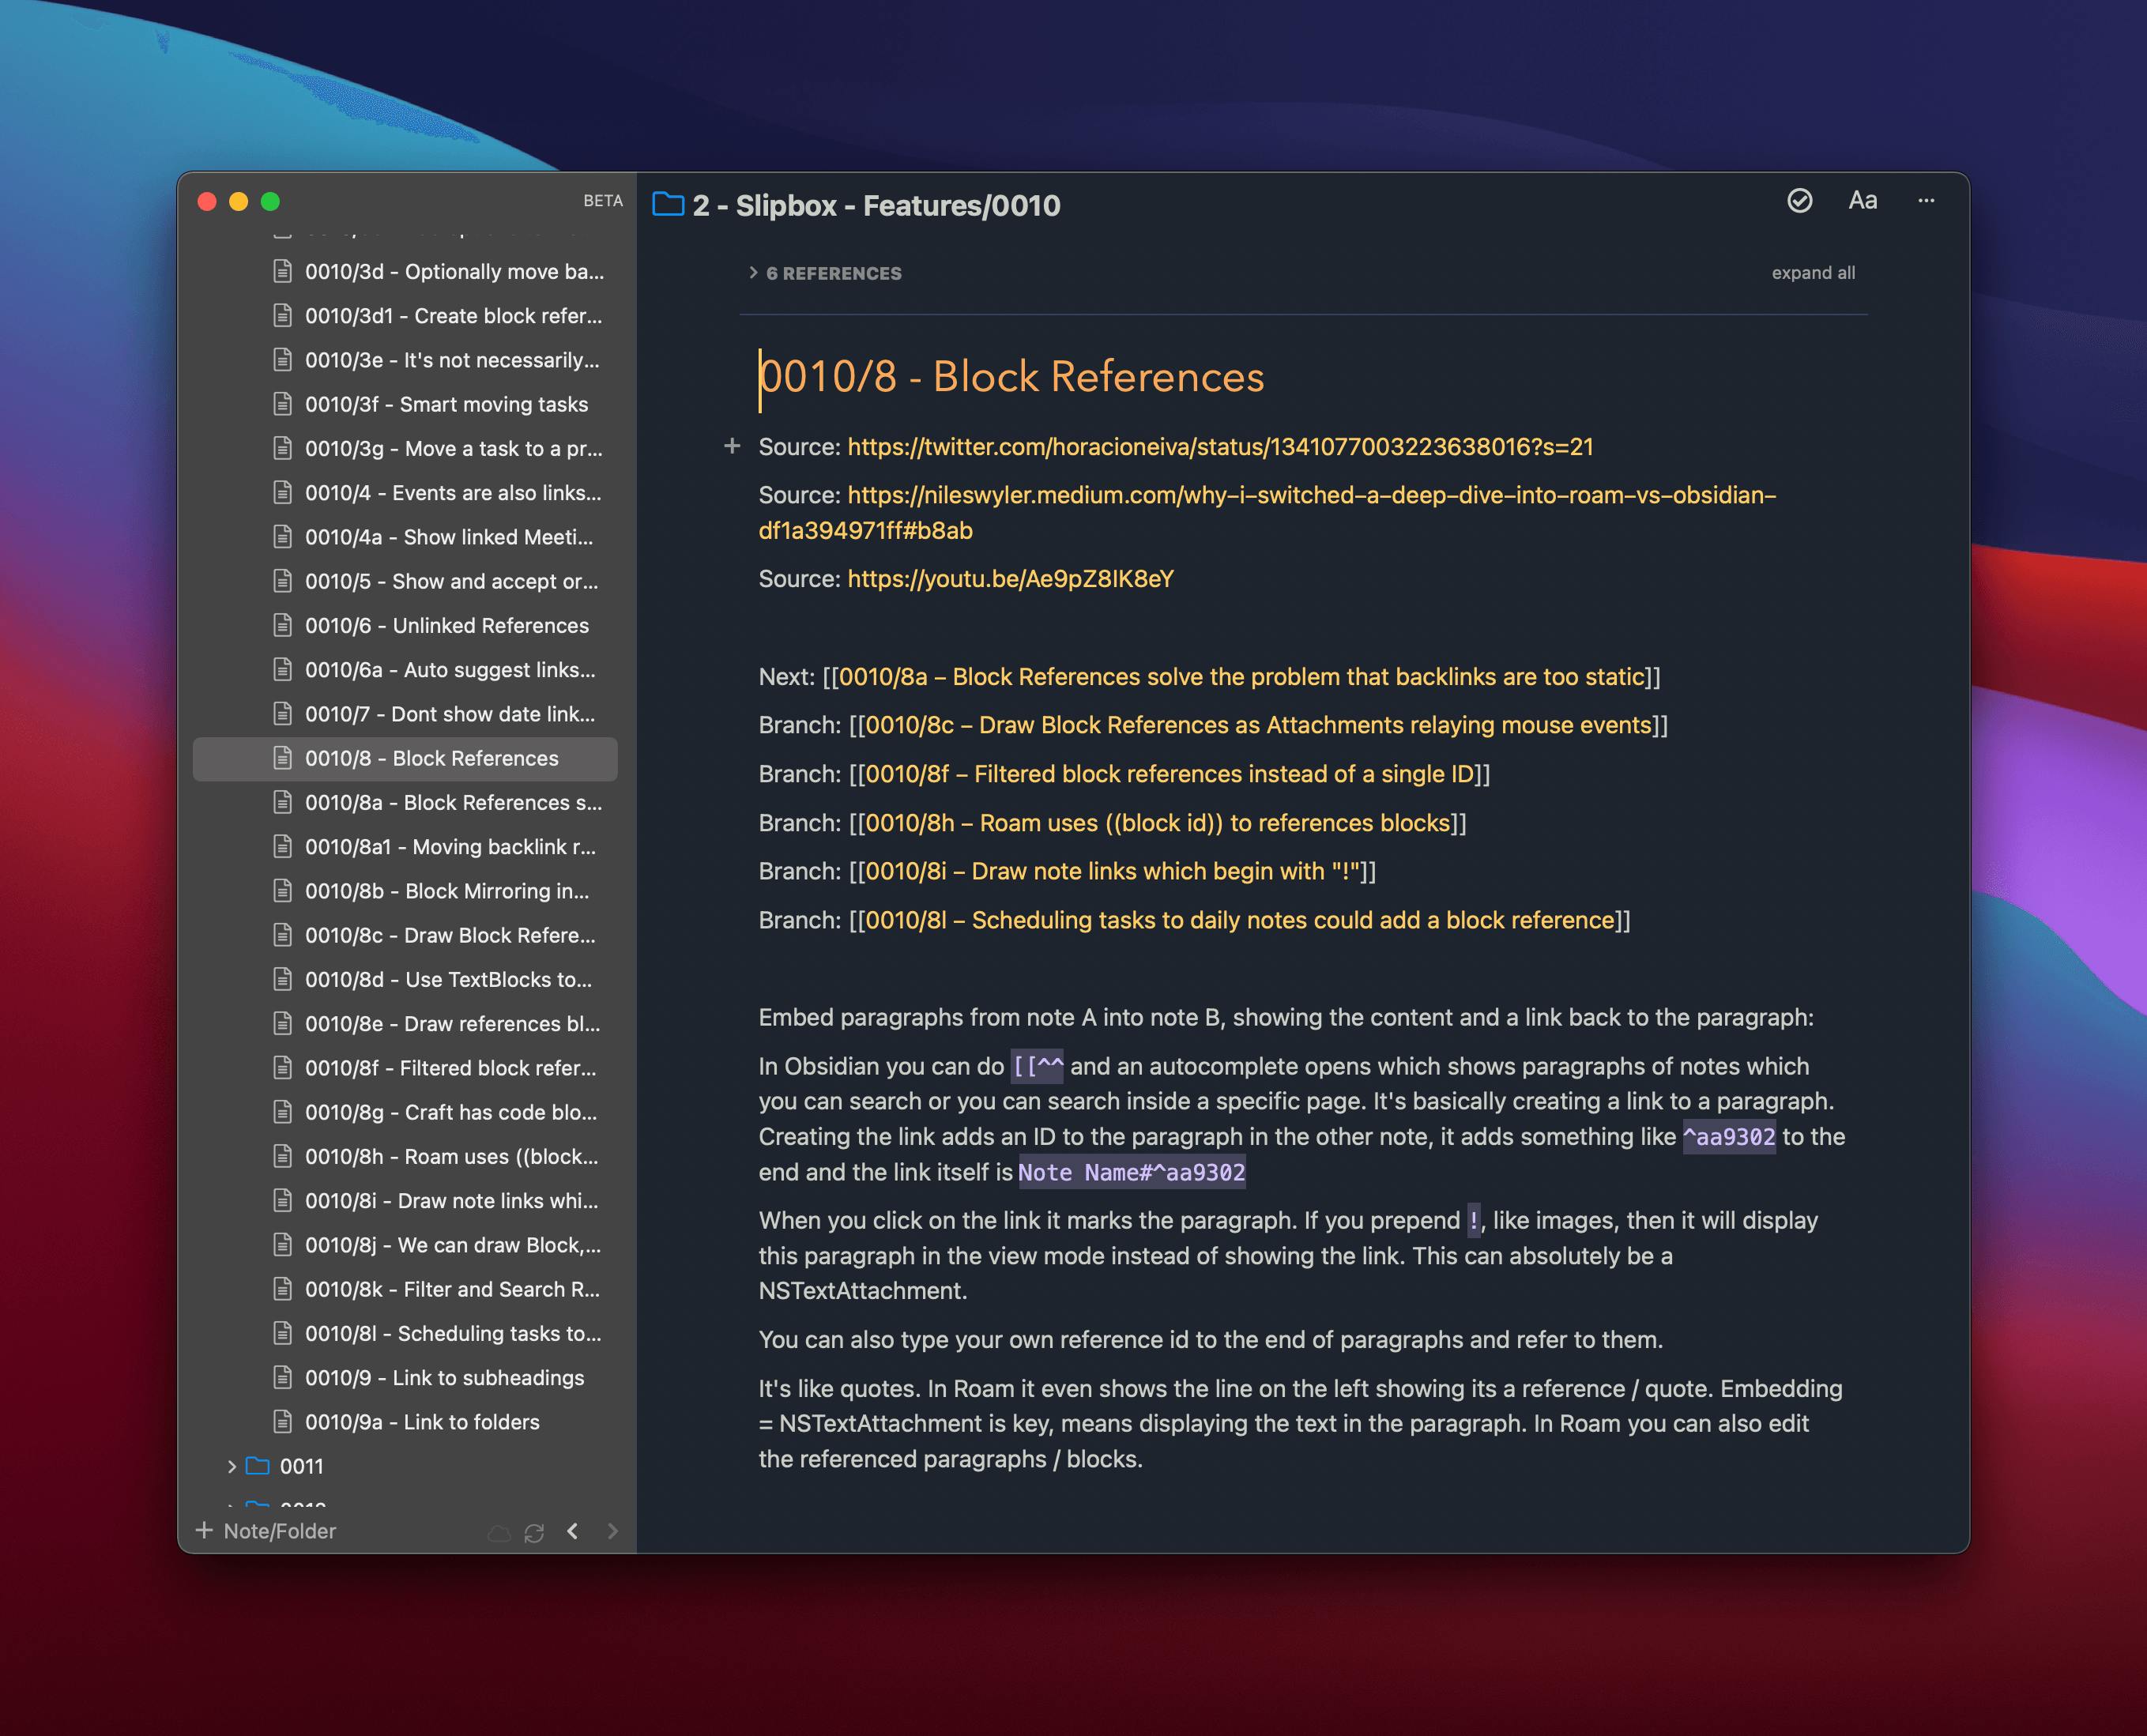The width and height of the screenshot is (2147, 1736).
Task: Open the Aa font settings
Action: [x=1862, y=201]
